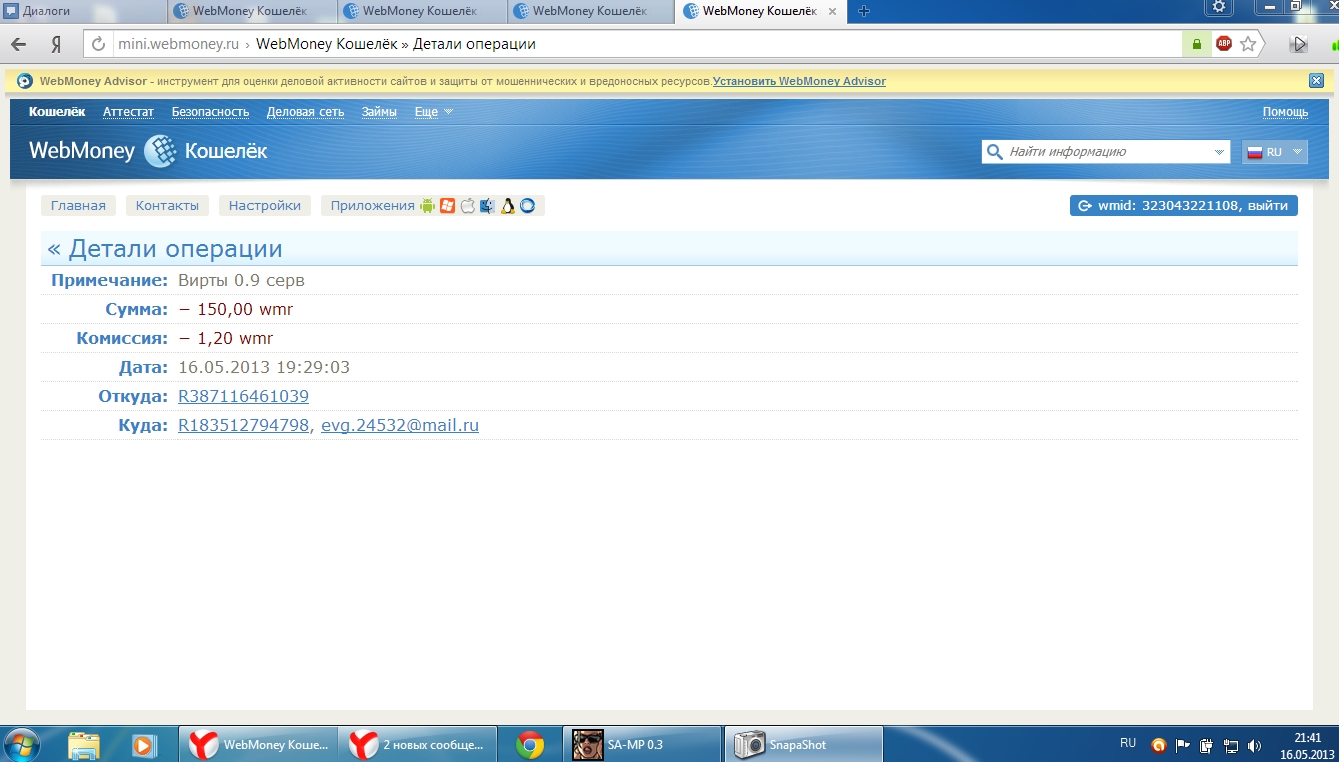Click the Android app icon
The image size is (1339, 762).
click(428, 206)
